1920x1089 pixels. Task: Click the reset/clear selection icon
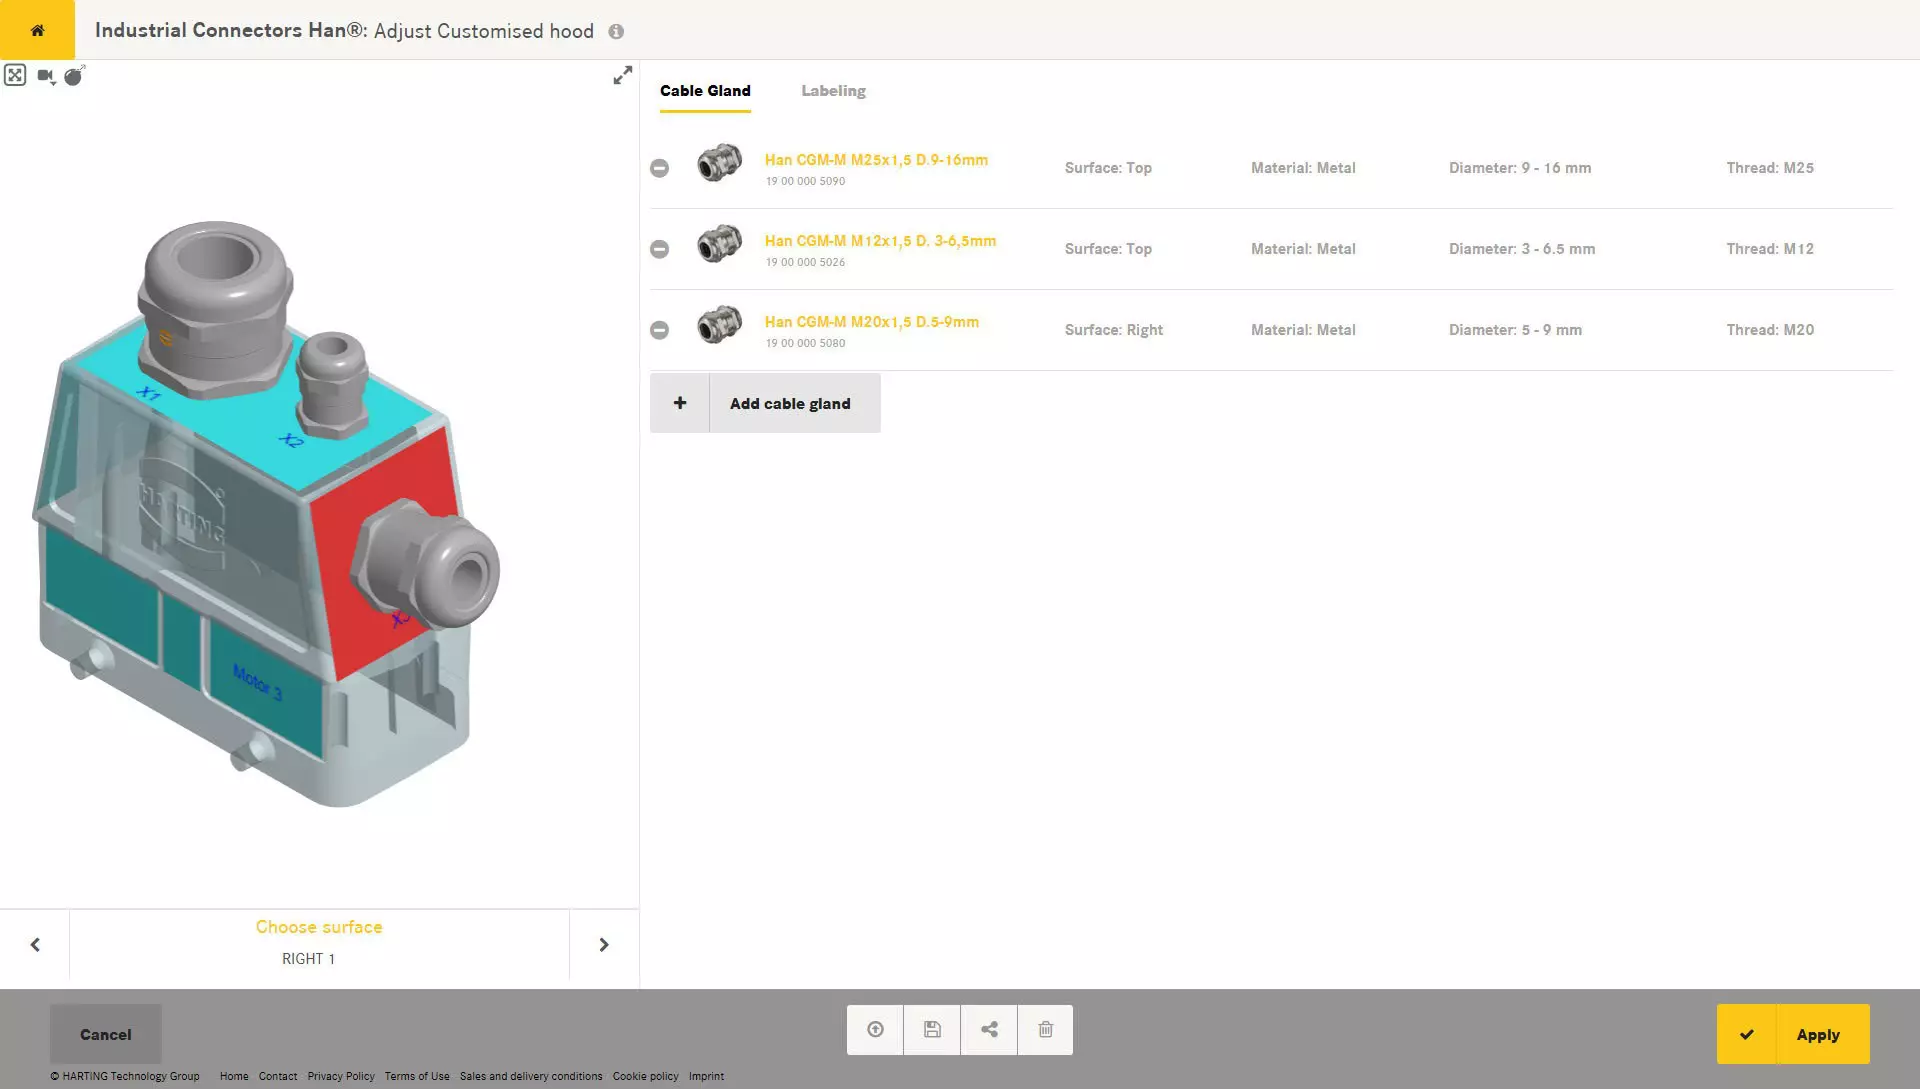(75, 74)
